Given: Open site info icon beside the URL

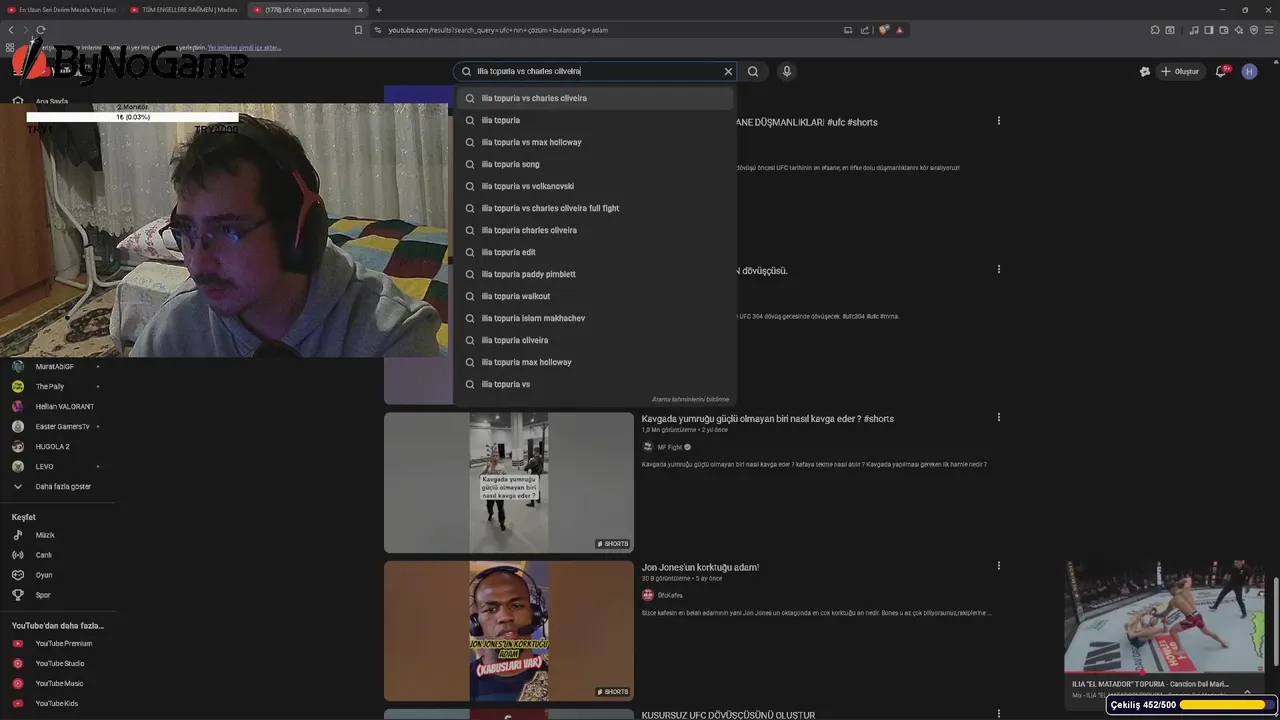Looking at the screenshot, I should (x=378, y=30).
